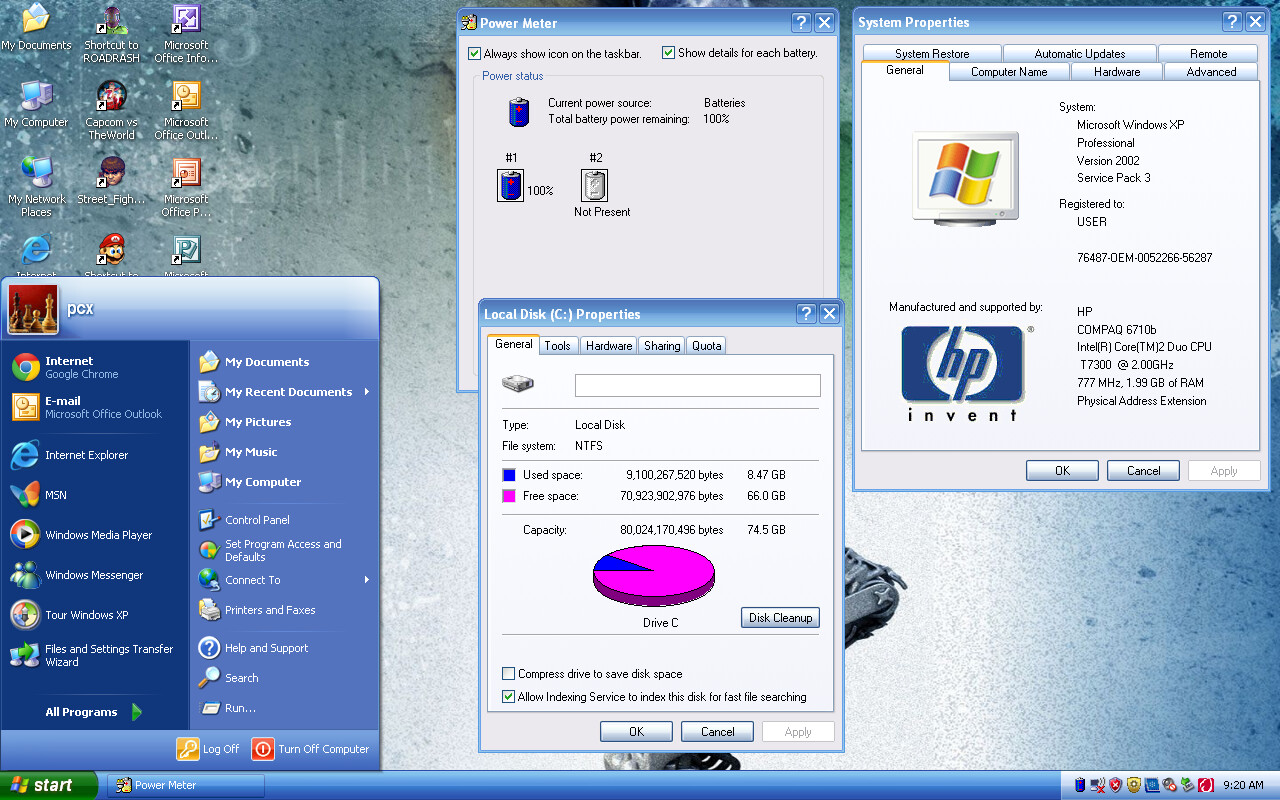Start Tour Windows XP

pos(95,615)
